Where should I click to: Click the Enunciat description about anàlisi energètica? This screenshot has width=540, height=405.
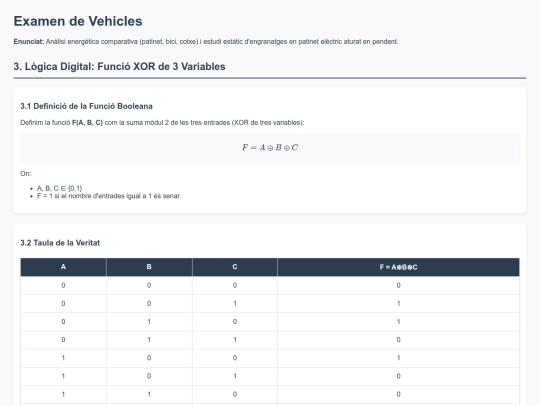click(222, 42)
